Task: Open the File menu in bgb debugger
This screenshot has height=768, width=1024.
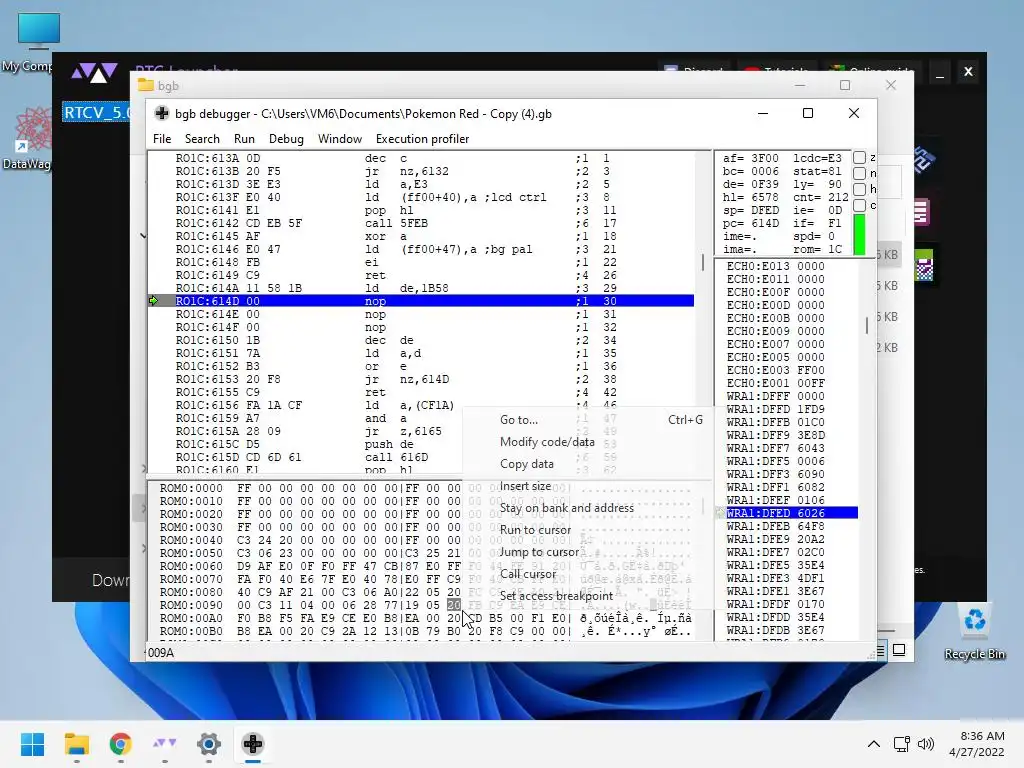Action: point(162,139)
